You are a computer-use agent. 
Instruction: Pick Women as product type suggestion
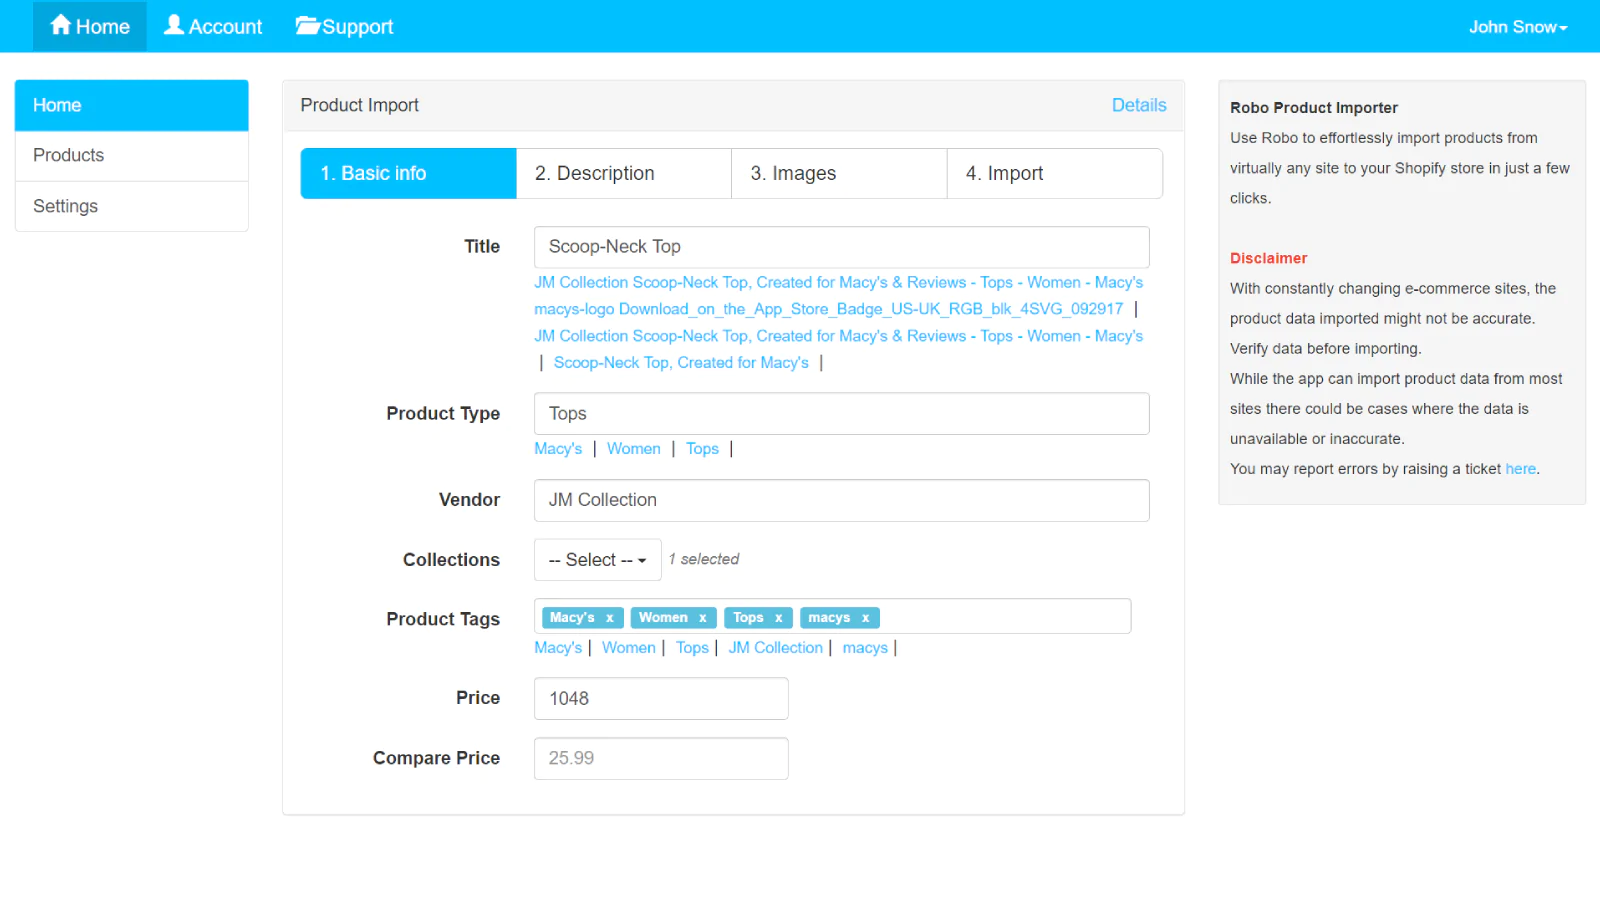[634, 449]
